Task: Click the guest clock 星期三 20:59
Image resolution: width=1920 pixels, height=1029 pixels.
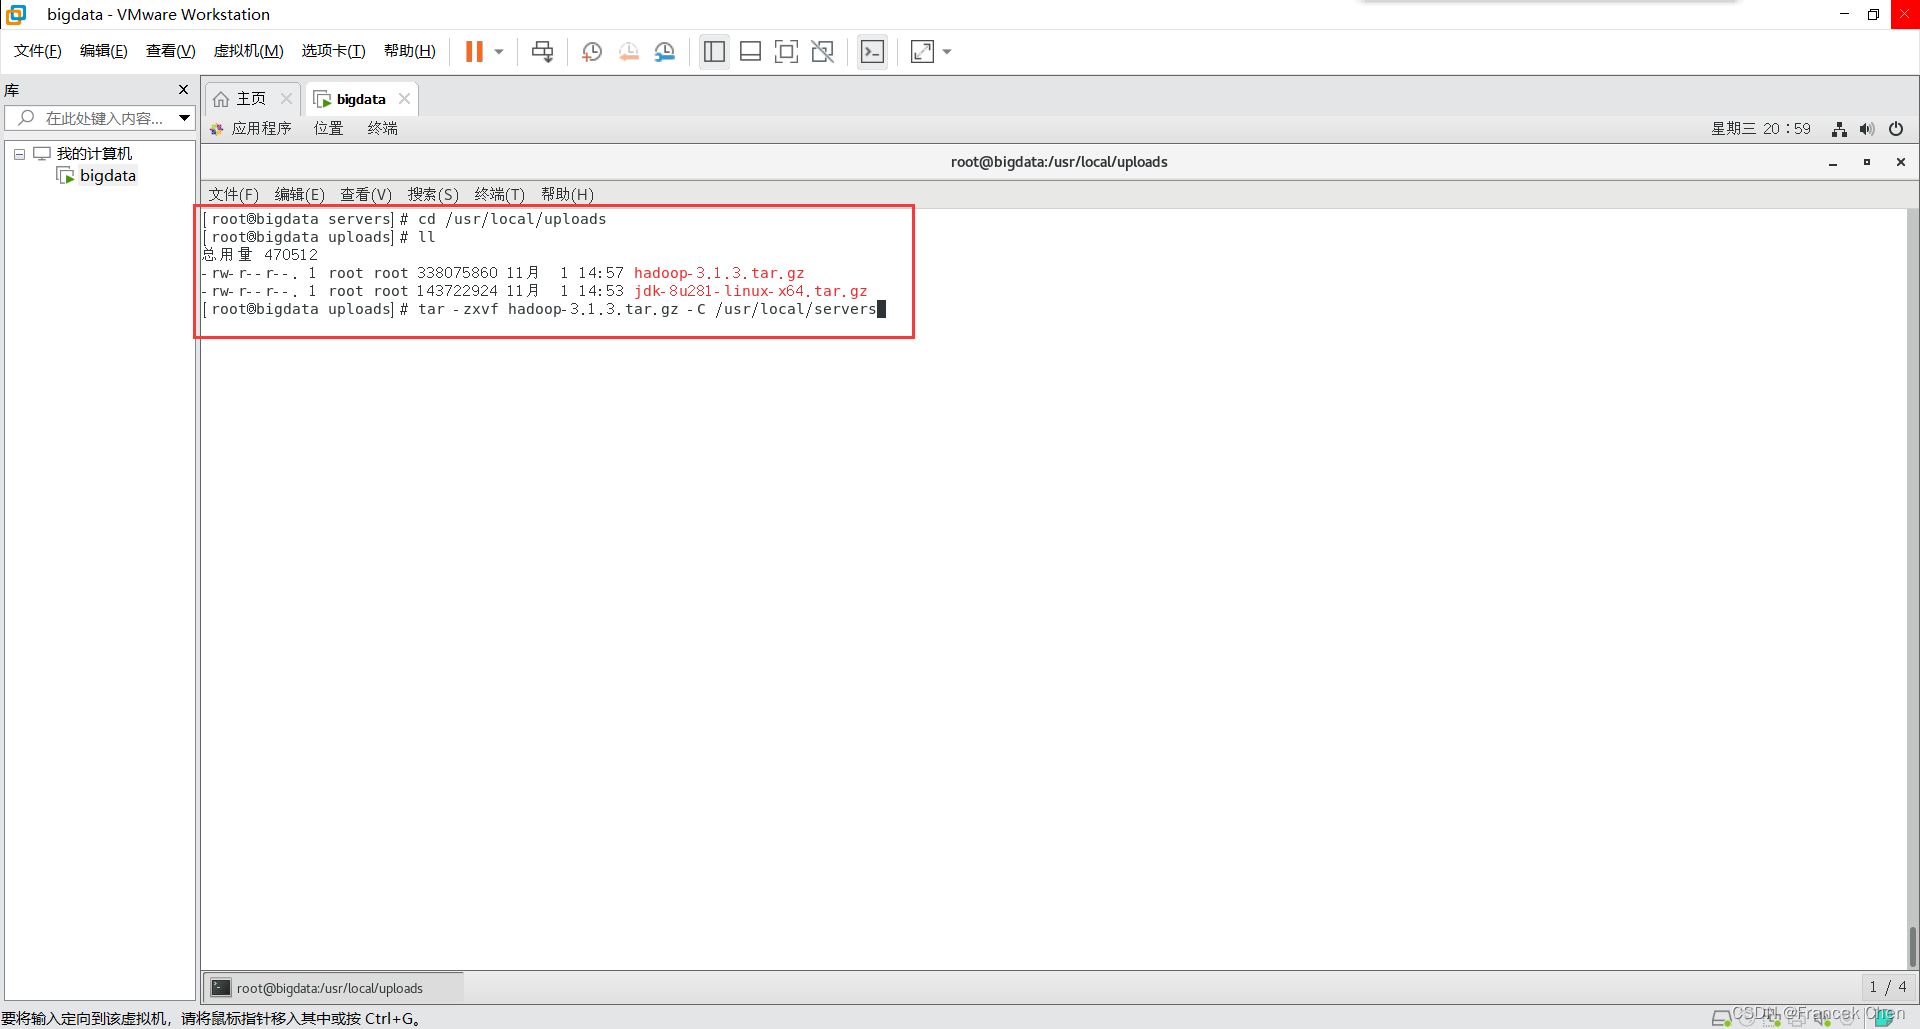Action: coord(1761,128)
